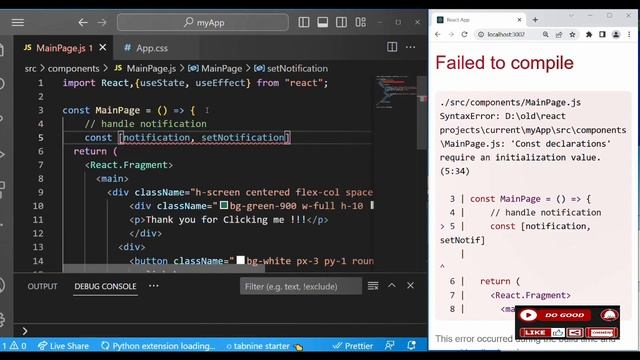Close the bottom panel

click(410, 286)
